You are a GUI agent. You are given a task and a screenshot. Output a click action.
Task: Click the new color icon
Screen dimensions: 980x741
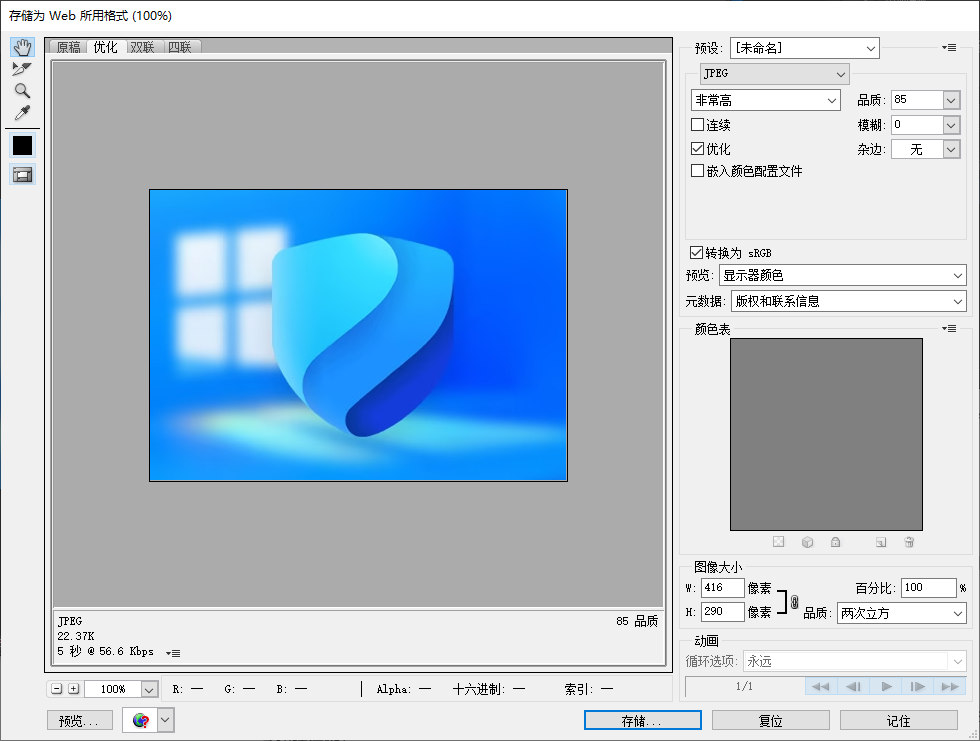pos(881,542)
